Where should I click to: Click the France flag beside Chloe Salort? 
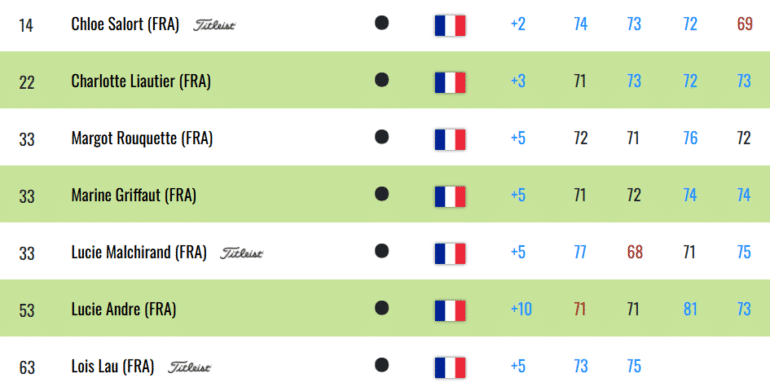coord(450,26)
